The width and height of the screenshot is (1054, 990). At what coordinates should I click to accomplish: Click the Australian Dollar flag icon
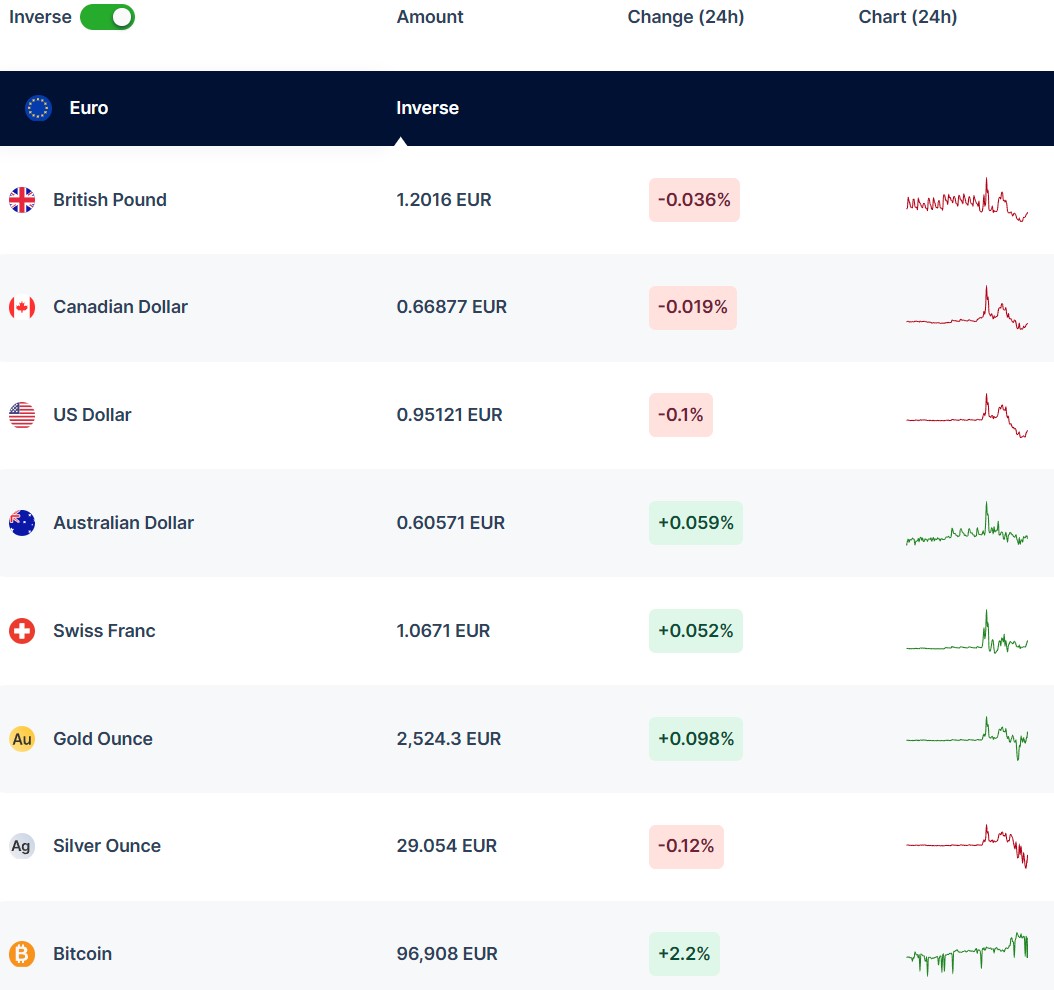click(x=22, y=523)
